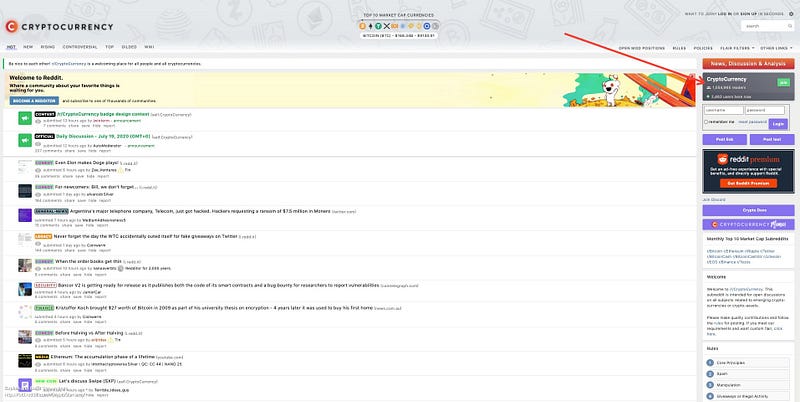Click rule number 1 circle icon

(x=710, y=363)
